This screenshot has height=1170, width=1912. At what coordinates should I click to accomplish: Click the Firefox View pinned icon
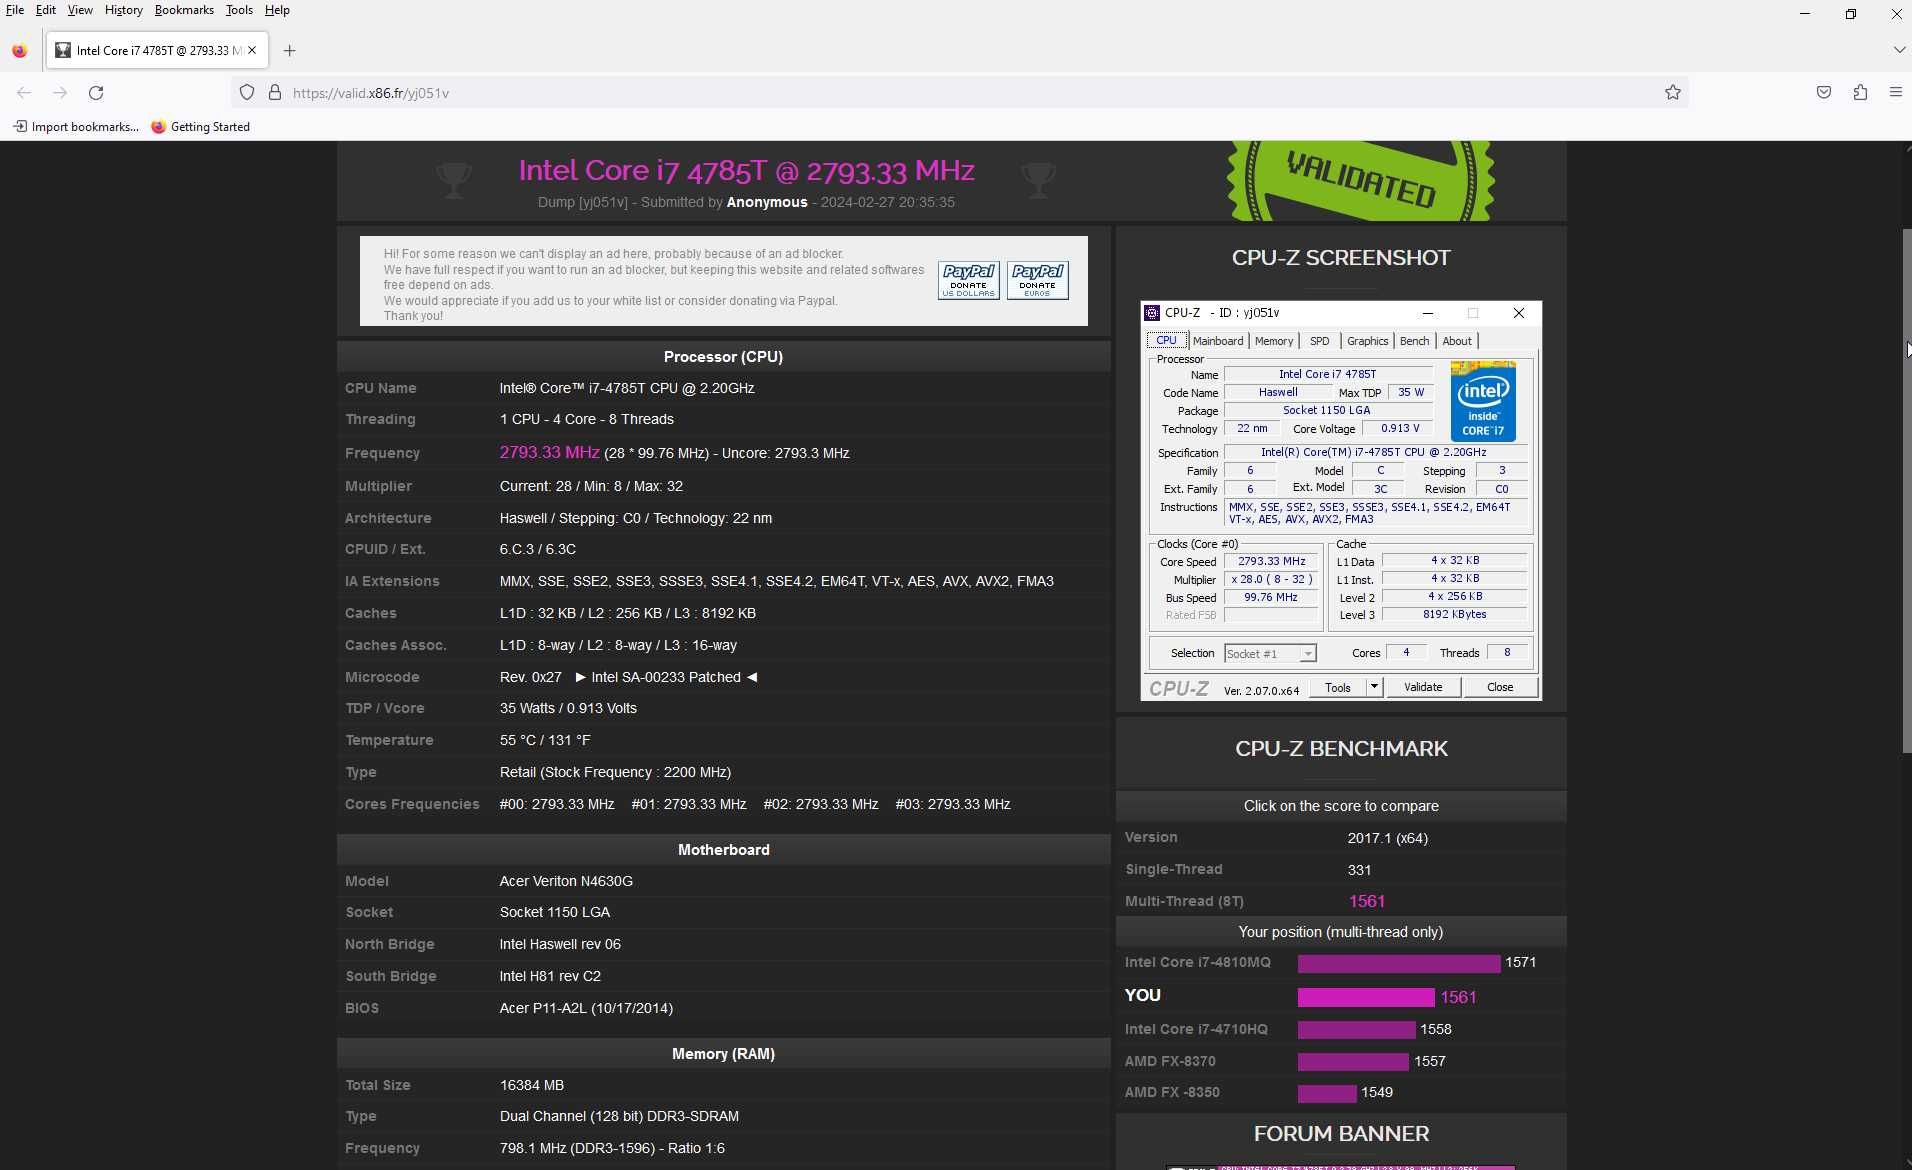coord(20,51)
